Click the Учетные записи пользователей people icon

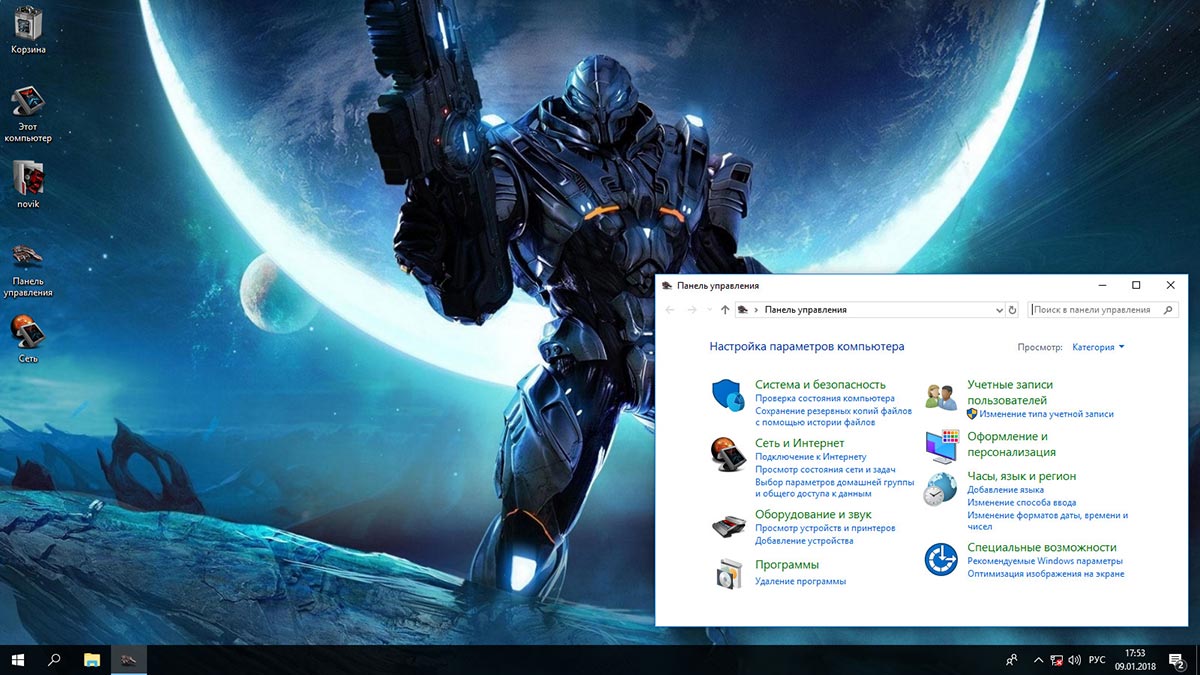940,396
